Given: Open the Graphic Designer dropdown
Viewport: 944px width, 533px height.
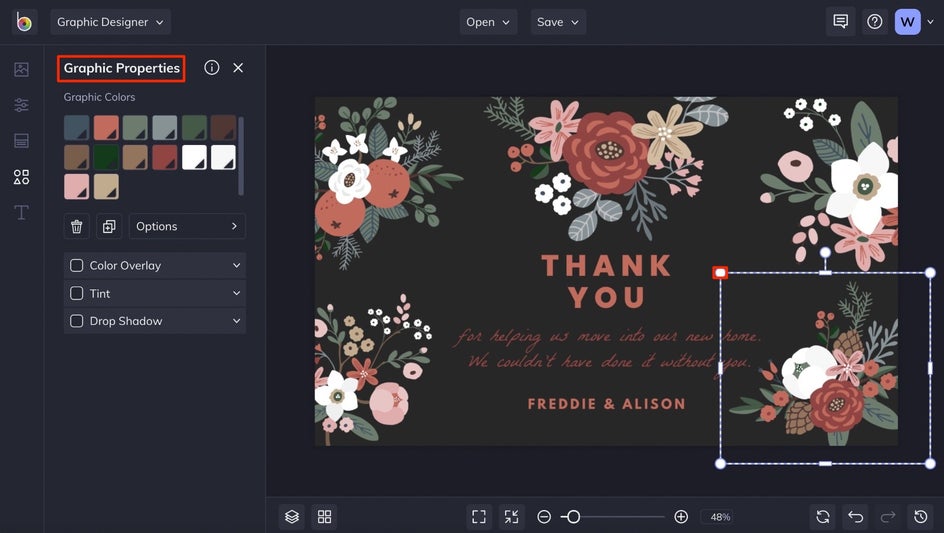Looking at the screenshot, I should 110,22.
